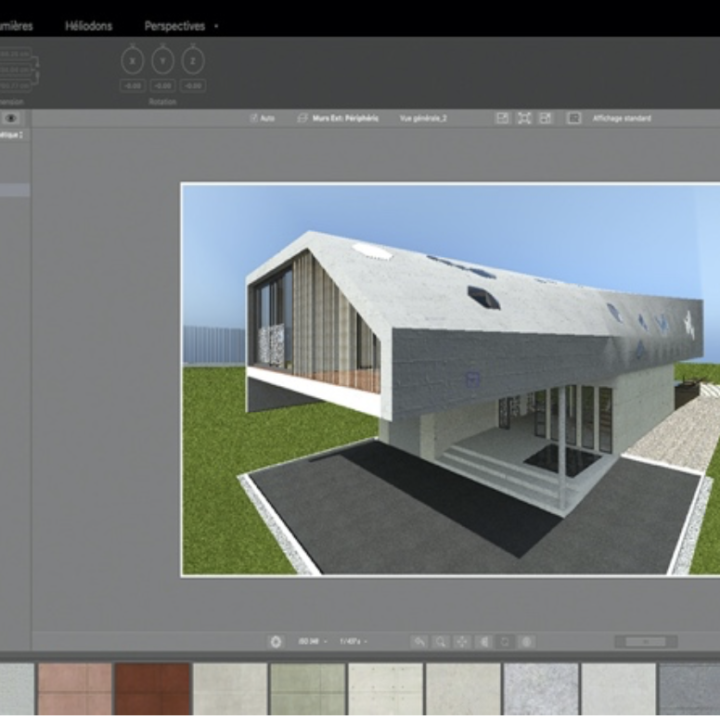Screen dimensions: 720x720
Task: Click the square icon beside Affichage standard
Action: (x=574, y=118)
